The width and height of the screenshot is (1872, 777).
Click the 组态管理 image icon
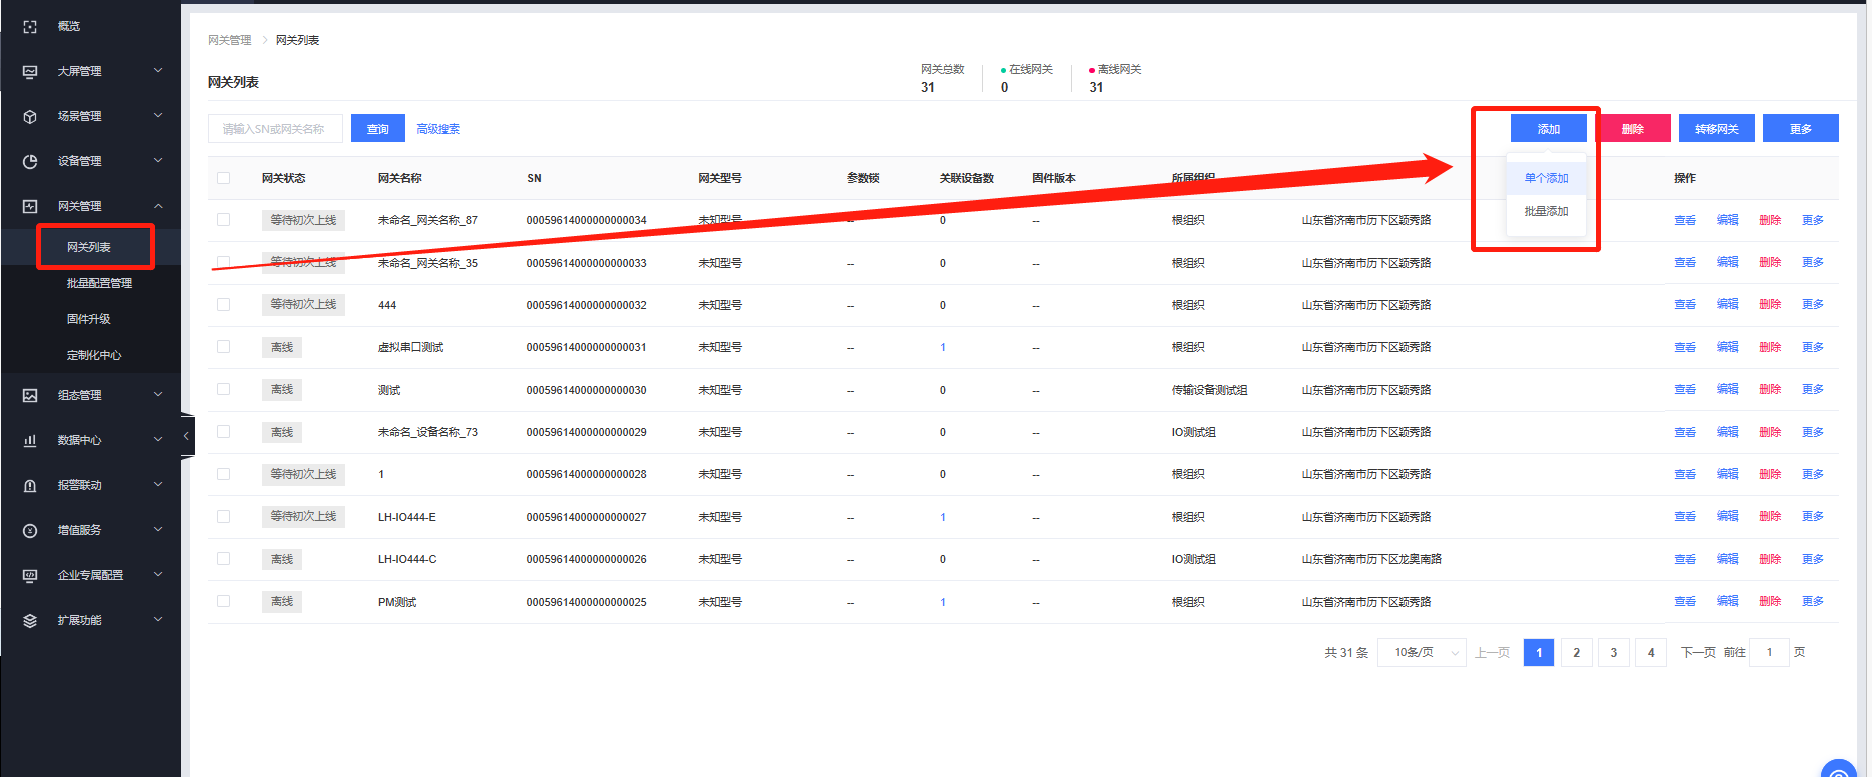point(30,396)
